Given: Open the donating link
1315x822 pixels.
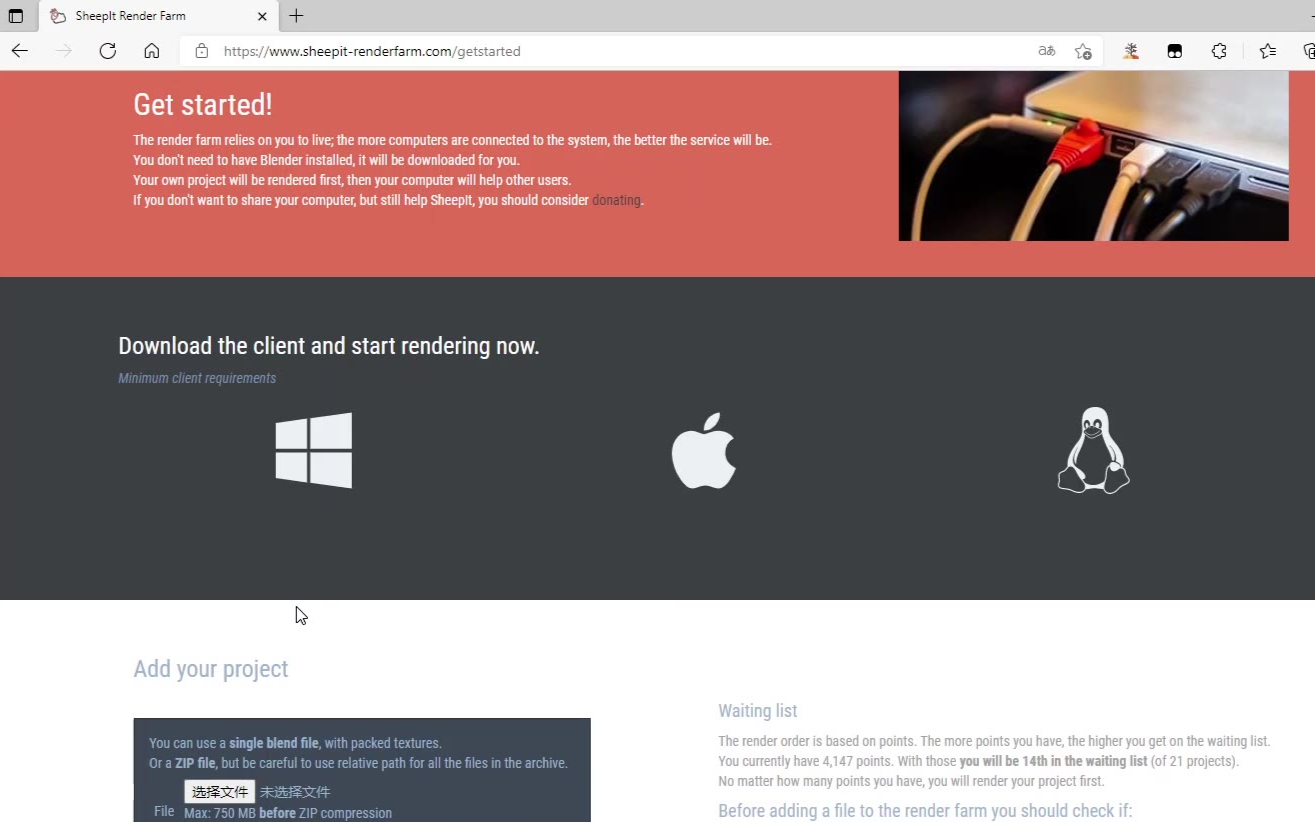Looking at the screenshot, I should pyautogui.click(x=616, y=200).
